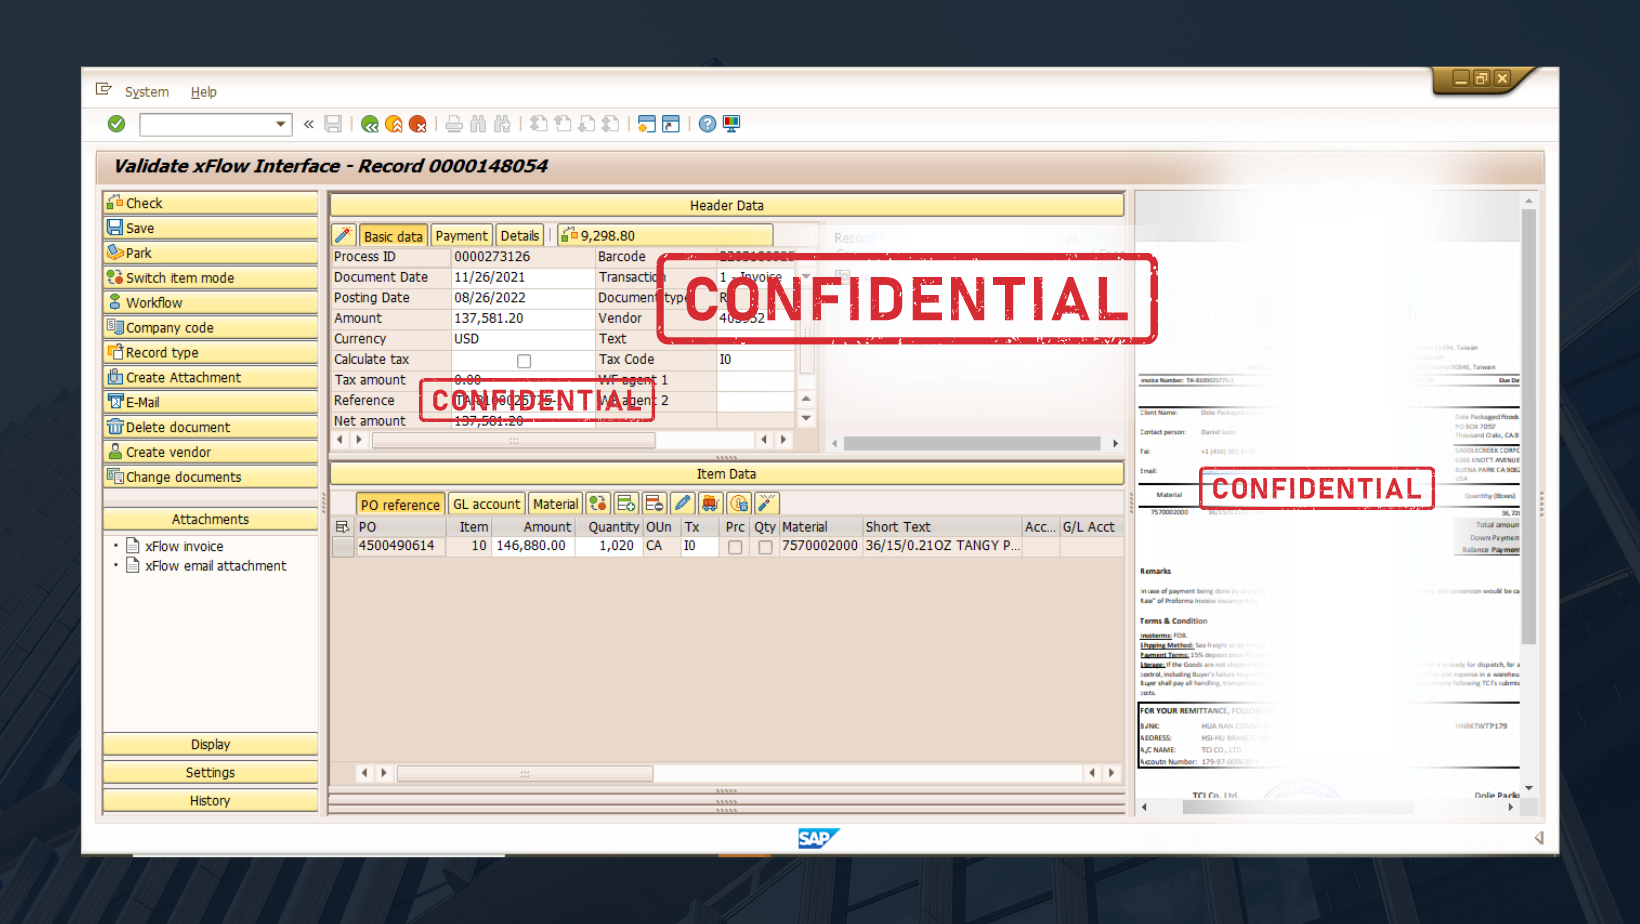Toggle the Qty checkbox in the item row
This screenshot has width=1640, height=924.
(x=765, y=547)
